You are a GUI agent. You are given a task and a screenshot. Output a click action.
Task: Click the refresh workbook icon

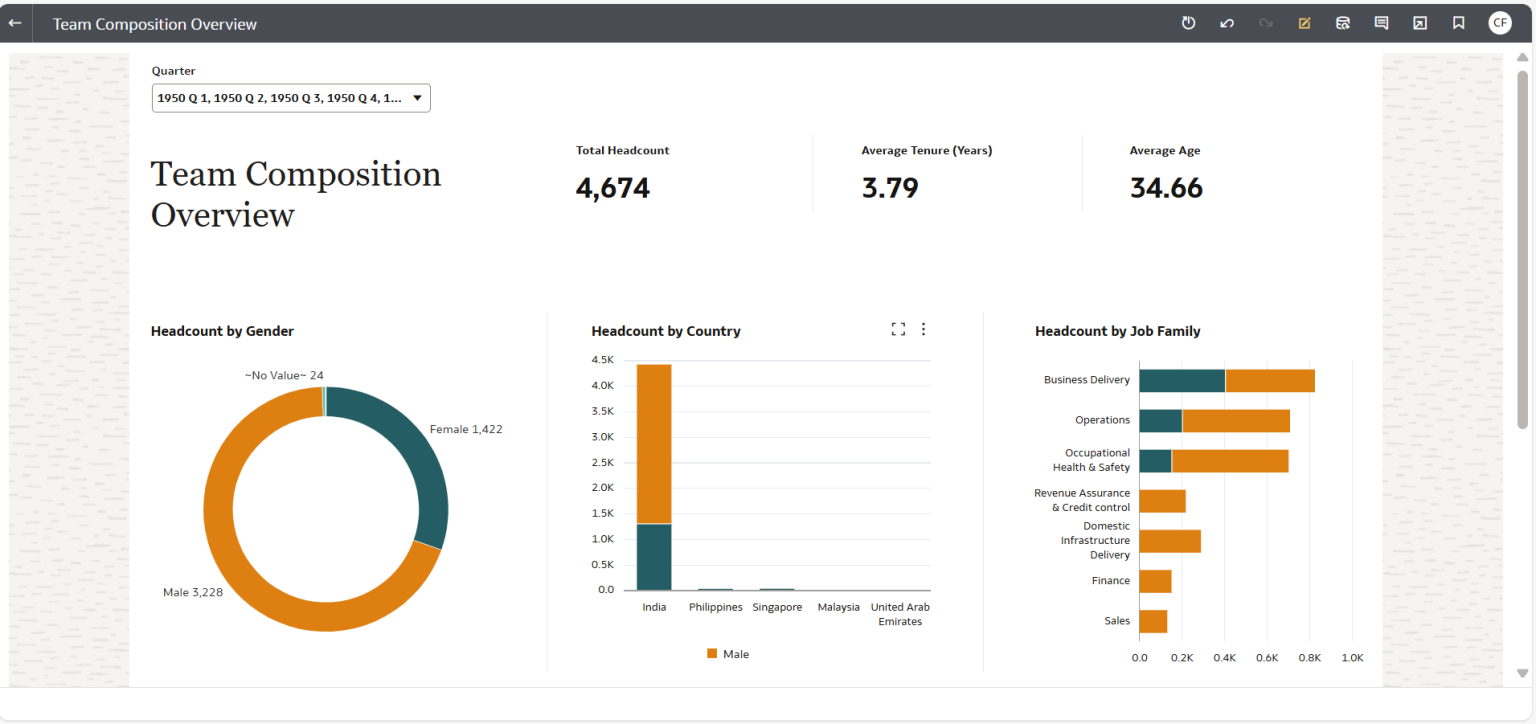1188,22
